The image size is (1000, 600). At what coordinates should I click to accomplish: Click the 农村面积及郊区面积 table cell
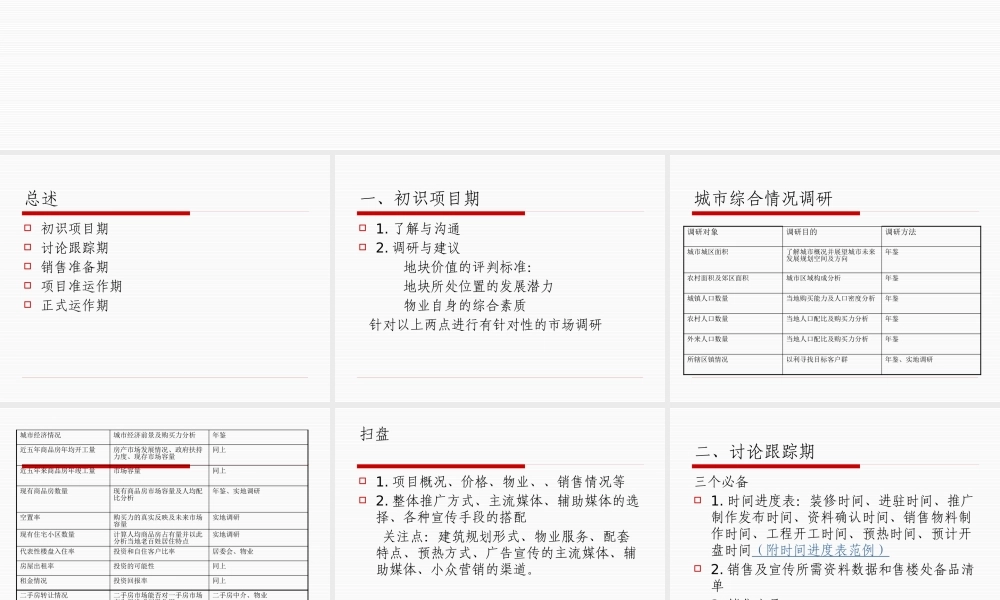pos(733,282)
